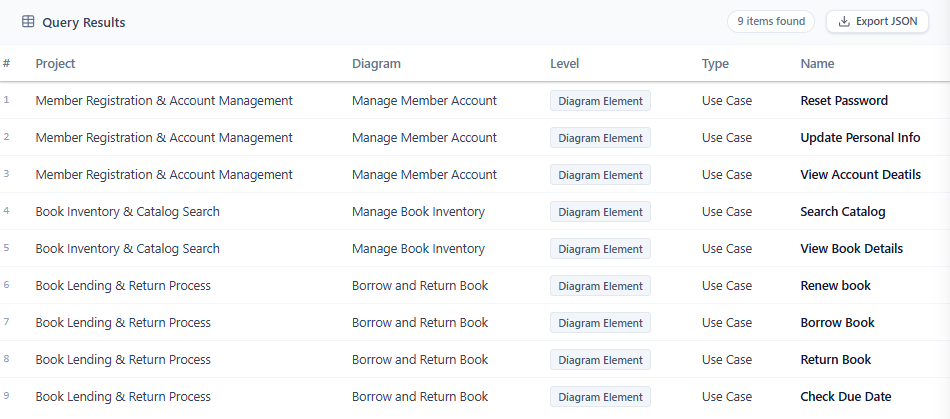Open the Search Catalog use case

coord(843,211)
